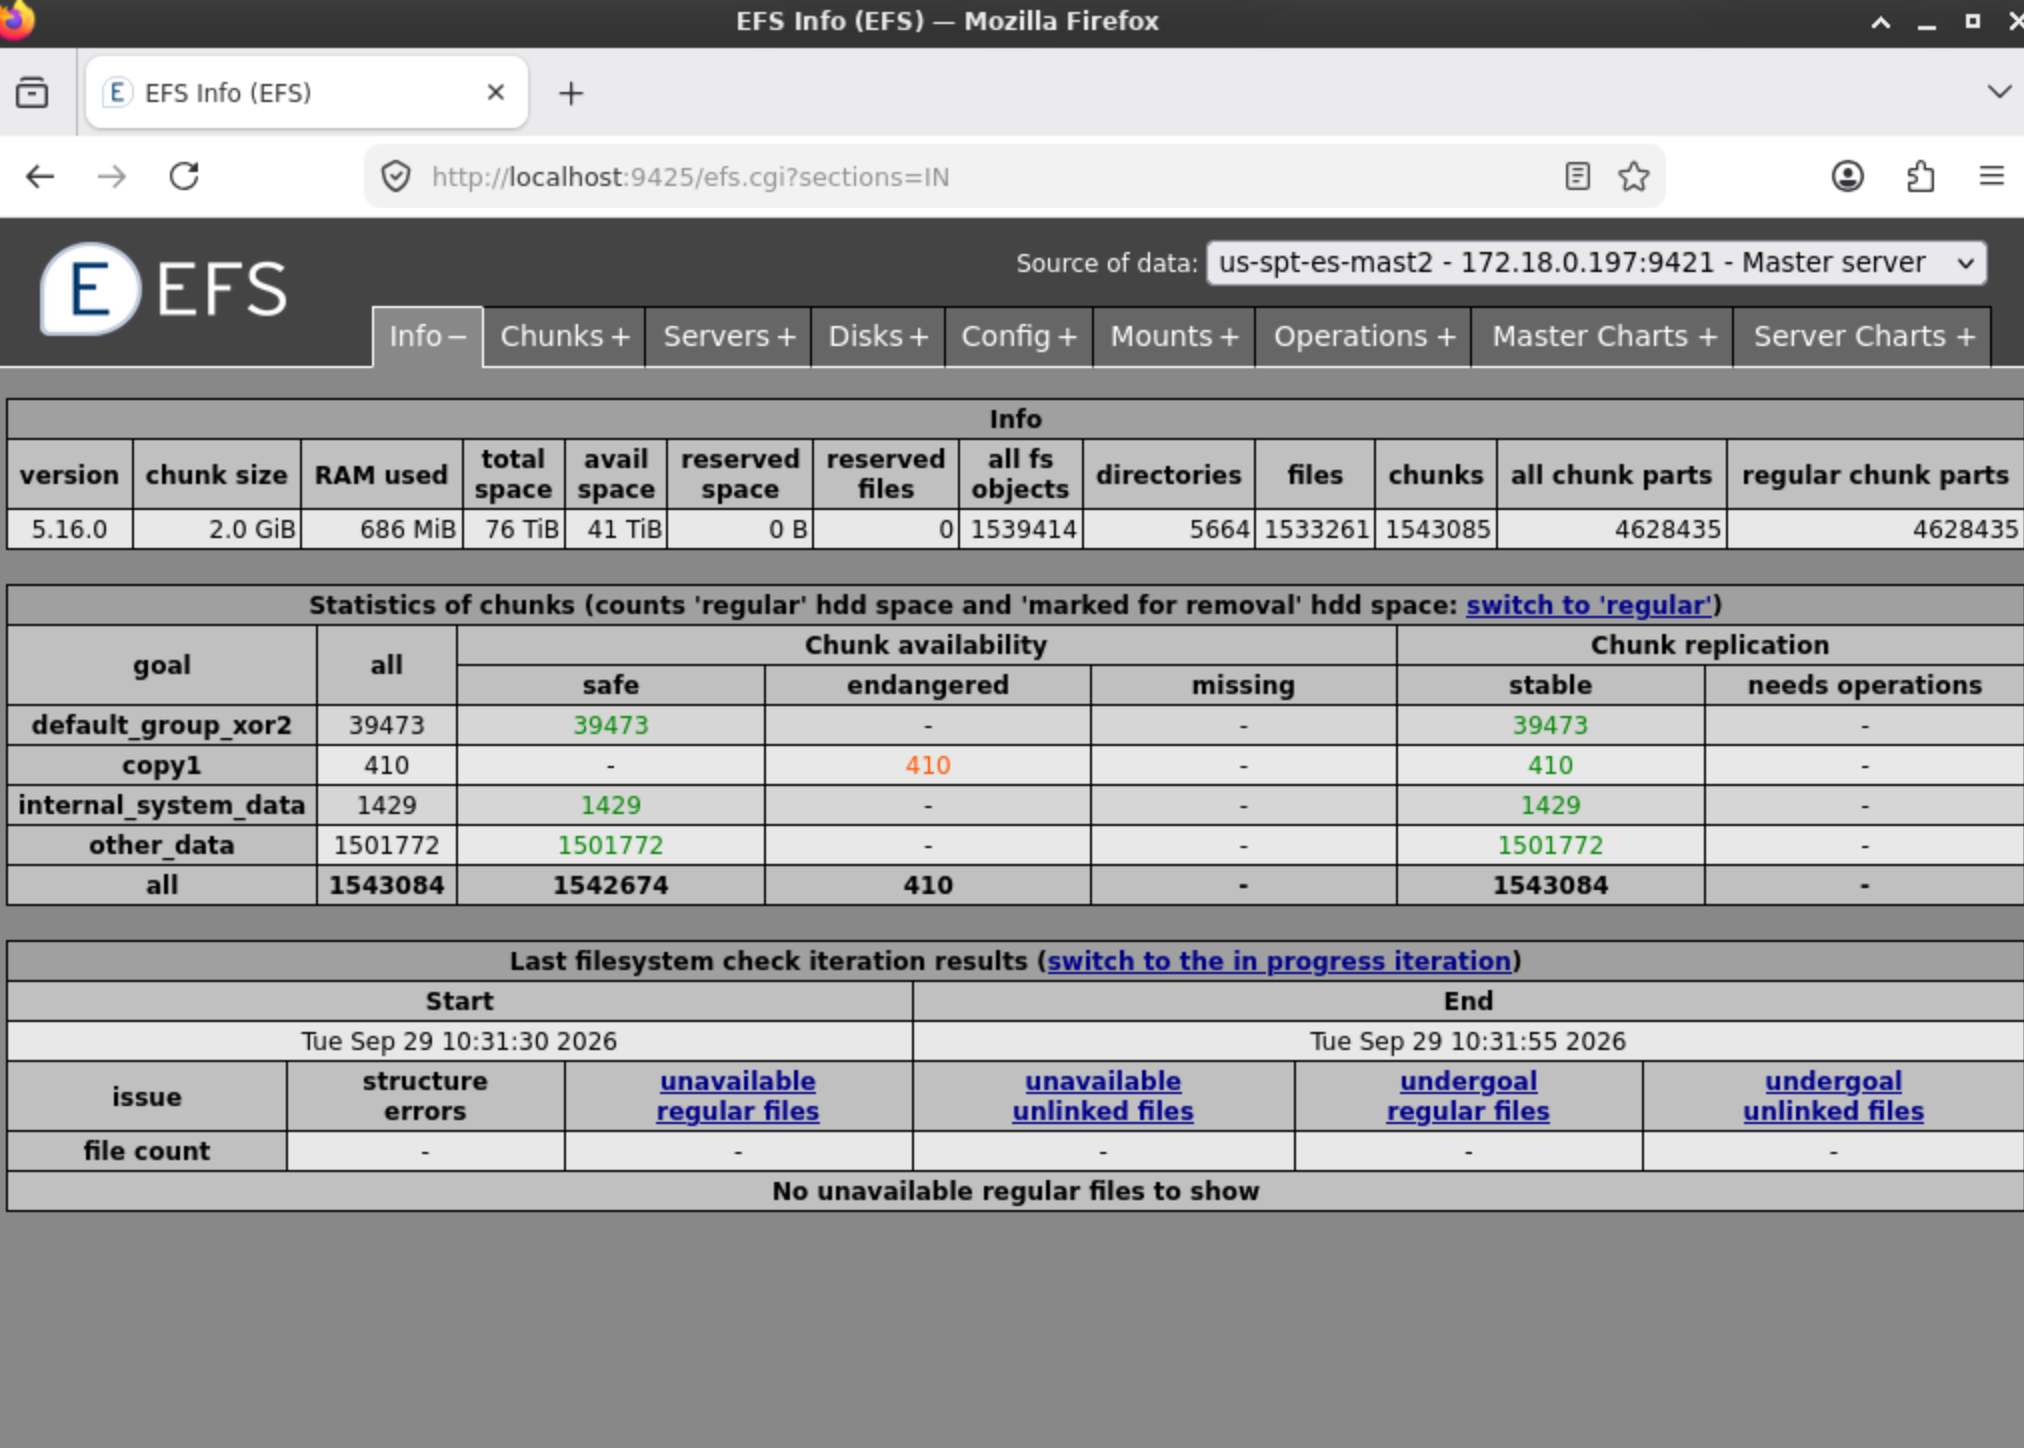Screen dimensions: 2024x1448
Task: Open the Firefox View icon
Action: pos(32,93)
